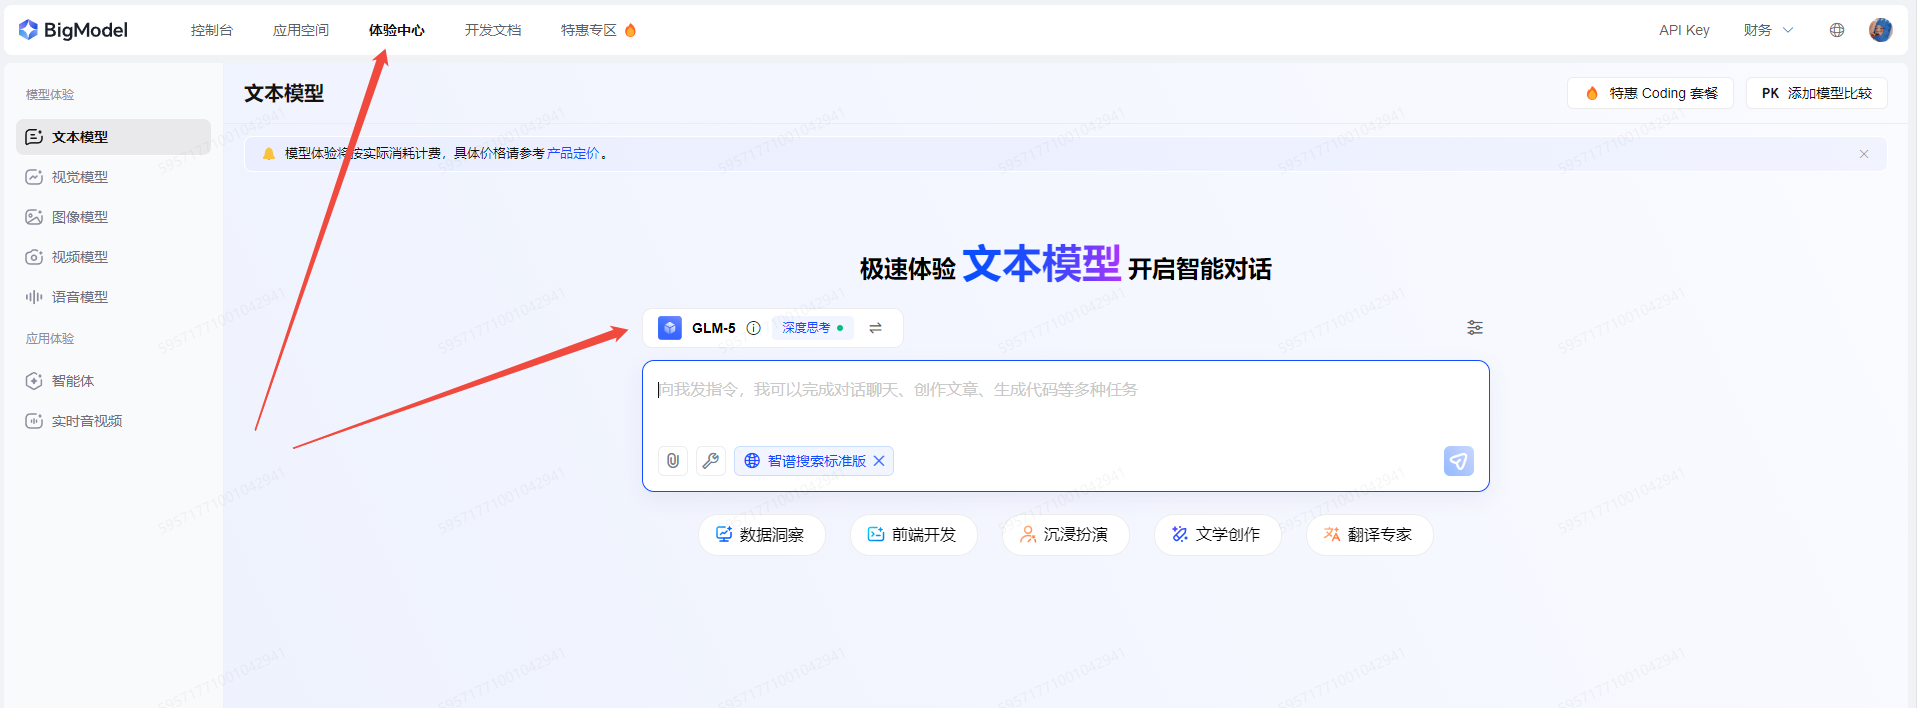Open the 控制台 menu item
The image size is (1917, 708).
211,30
